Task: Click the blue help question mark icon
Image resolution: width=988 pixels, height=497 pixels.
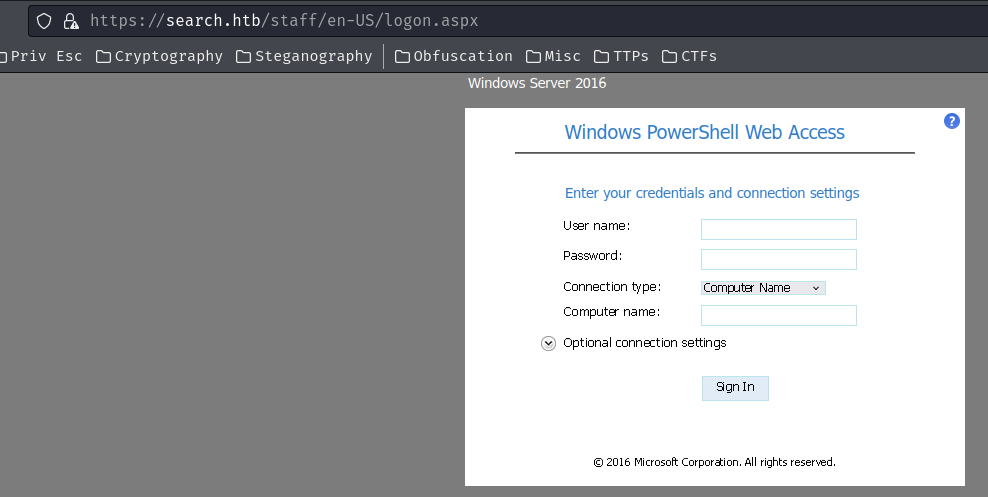Action: coord(951,121)
